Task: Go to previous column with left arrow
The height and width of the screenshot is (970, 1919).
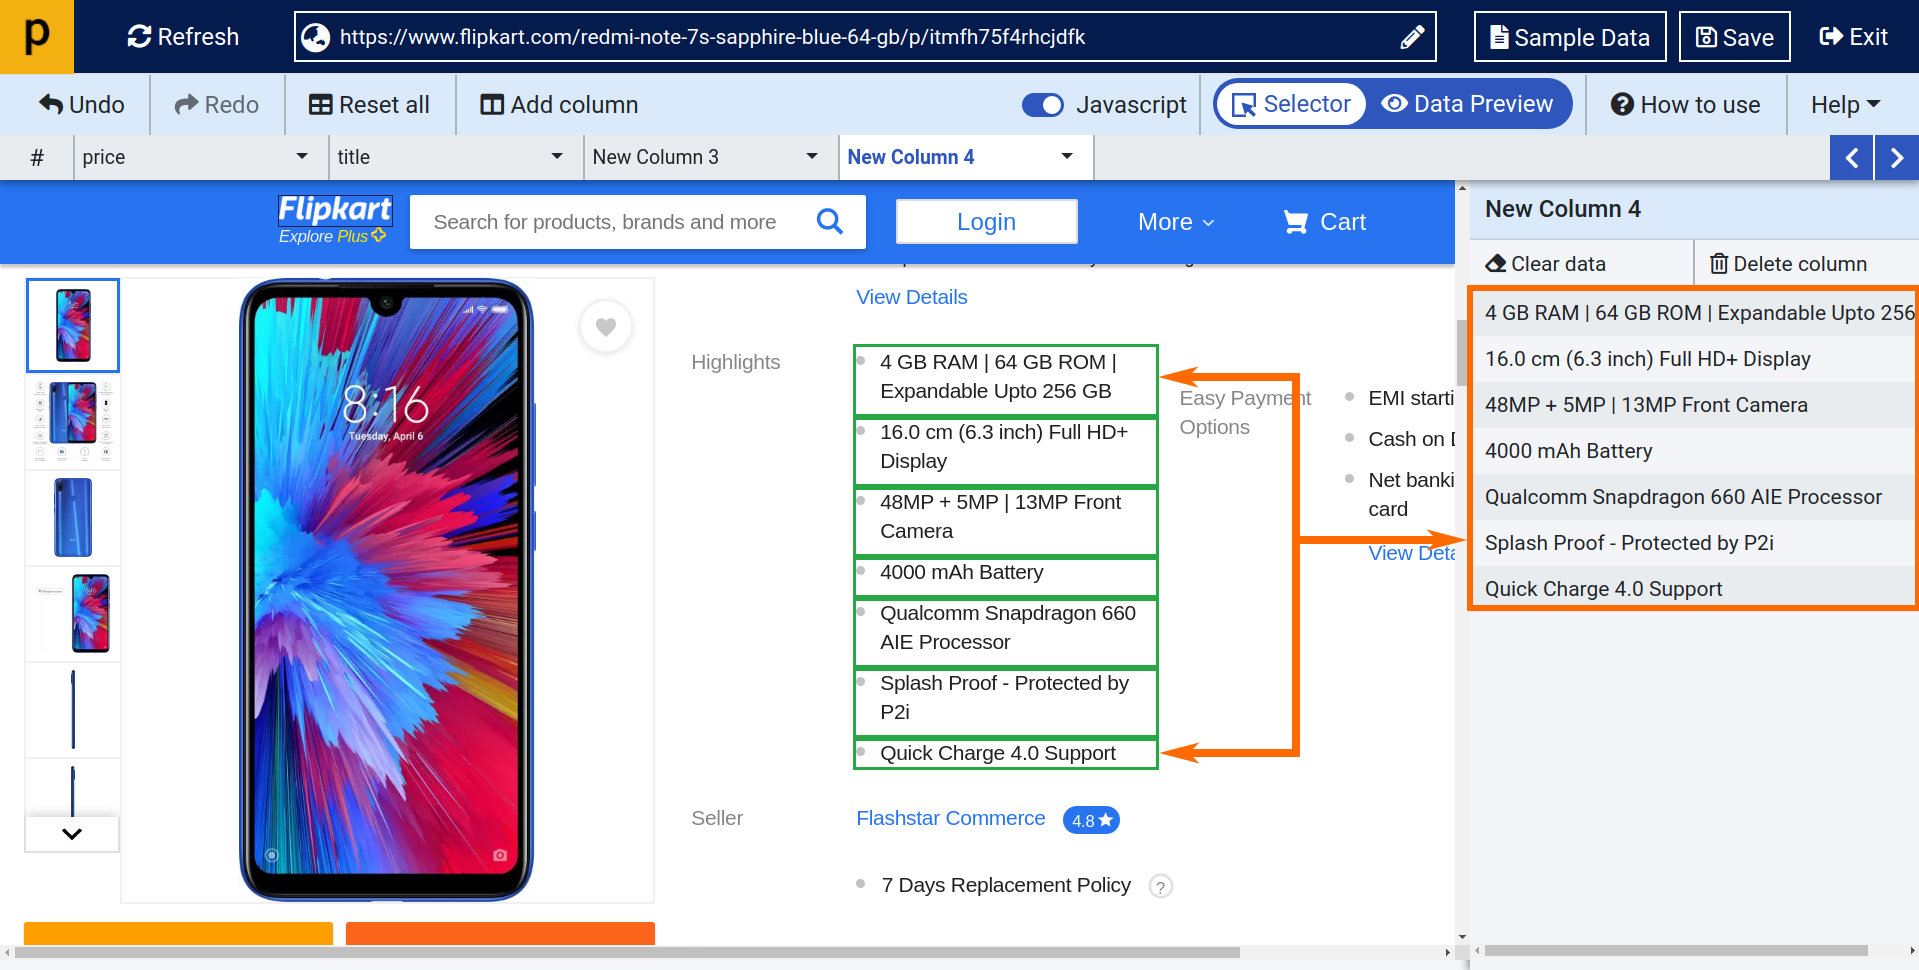Action: 1852,158
